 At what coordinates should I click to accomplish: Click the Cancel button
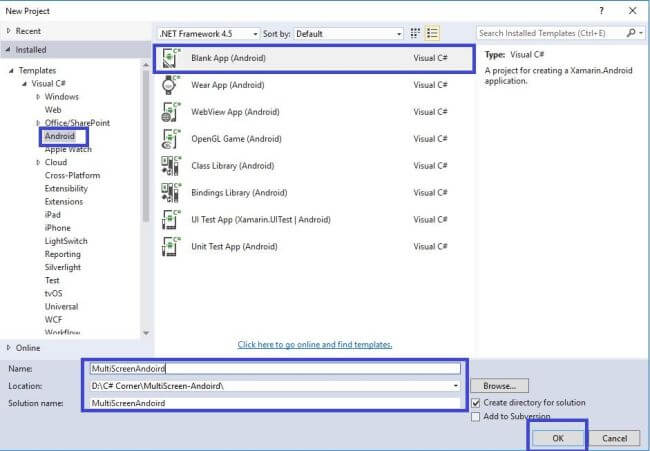614,438
